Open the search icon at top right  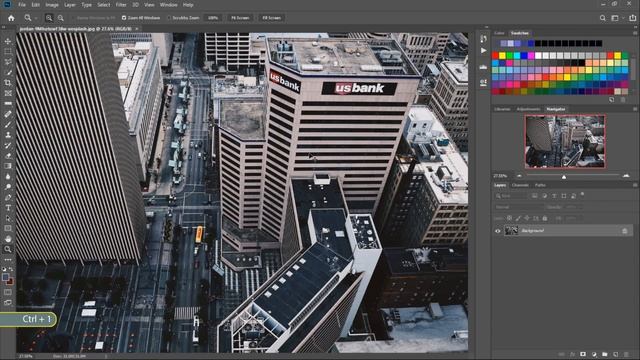pos(602,18)
